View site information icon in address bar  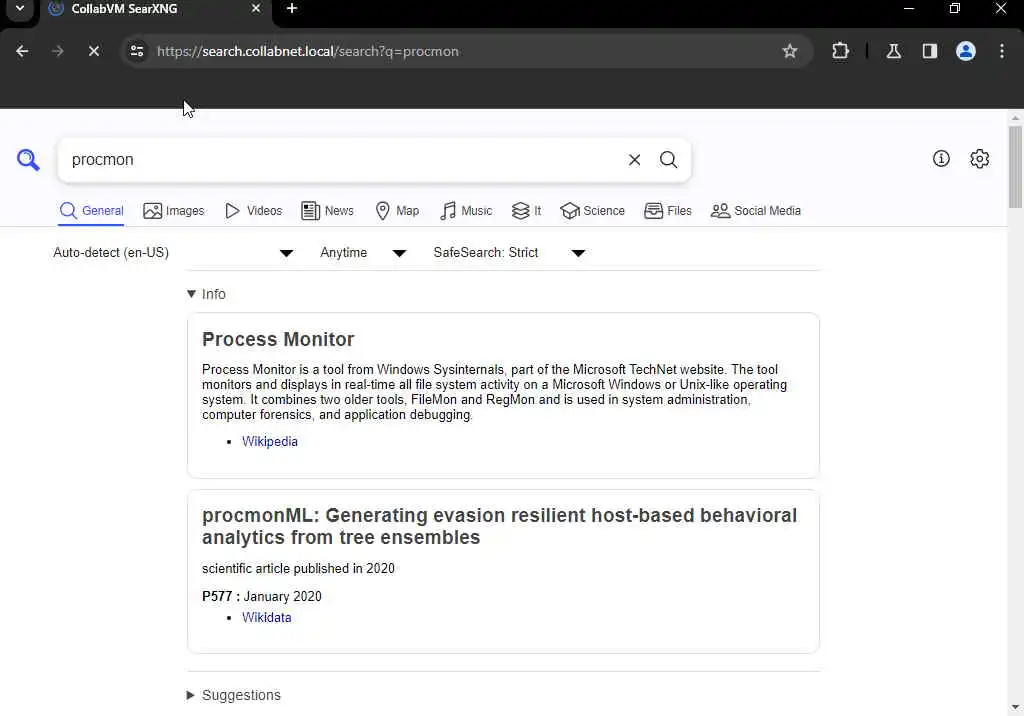point(136,51)
